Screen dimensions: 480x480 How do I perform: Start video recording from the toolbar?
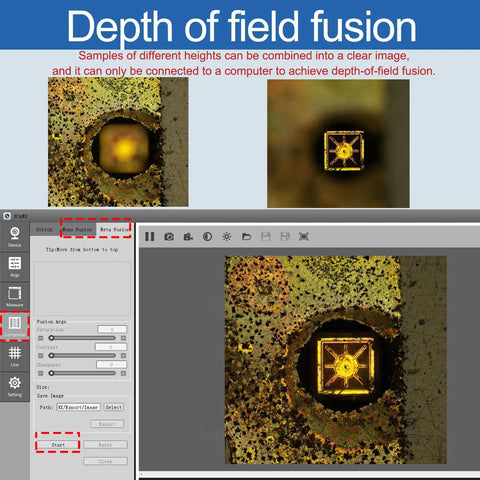coord(188,237)
